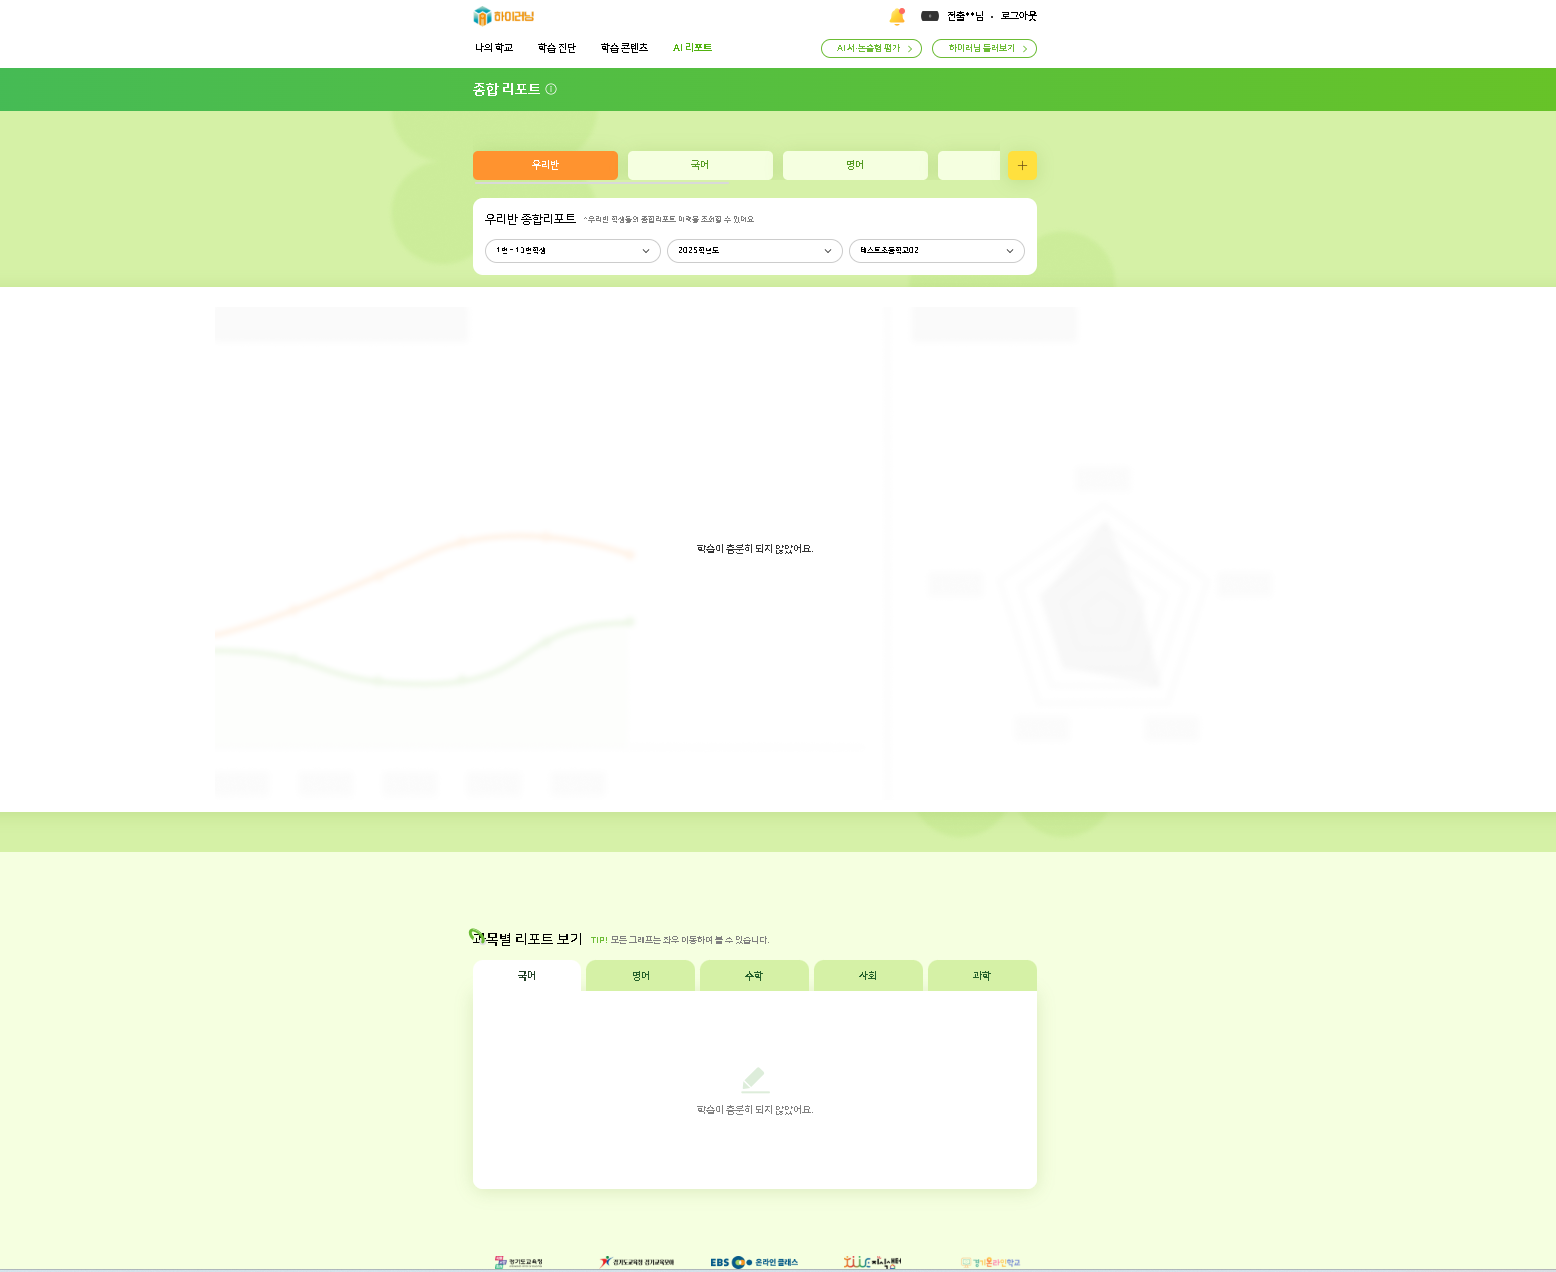Select the 우리반 orange tab

(x=545, y=165)
